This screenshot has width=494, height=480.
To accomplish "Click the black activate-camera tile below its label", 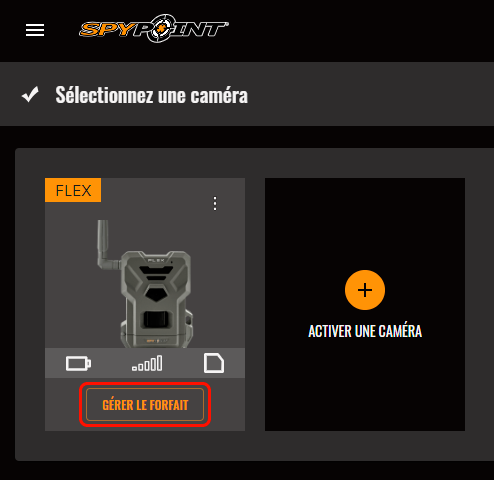I will [x=365, y=385].
